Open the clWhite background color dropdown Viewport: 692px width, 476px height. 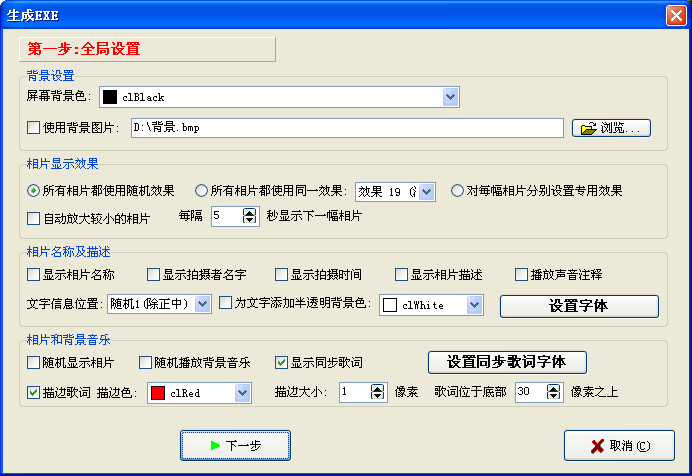(474, 305)
